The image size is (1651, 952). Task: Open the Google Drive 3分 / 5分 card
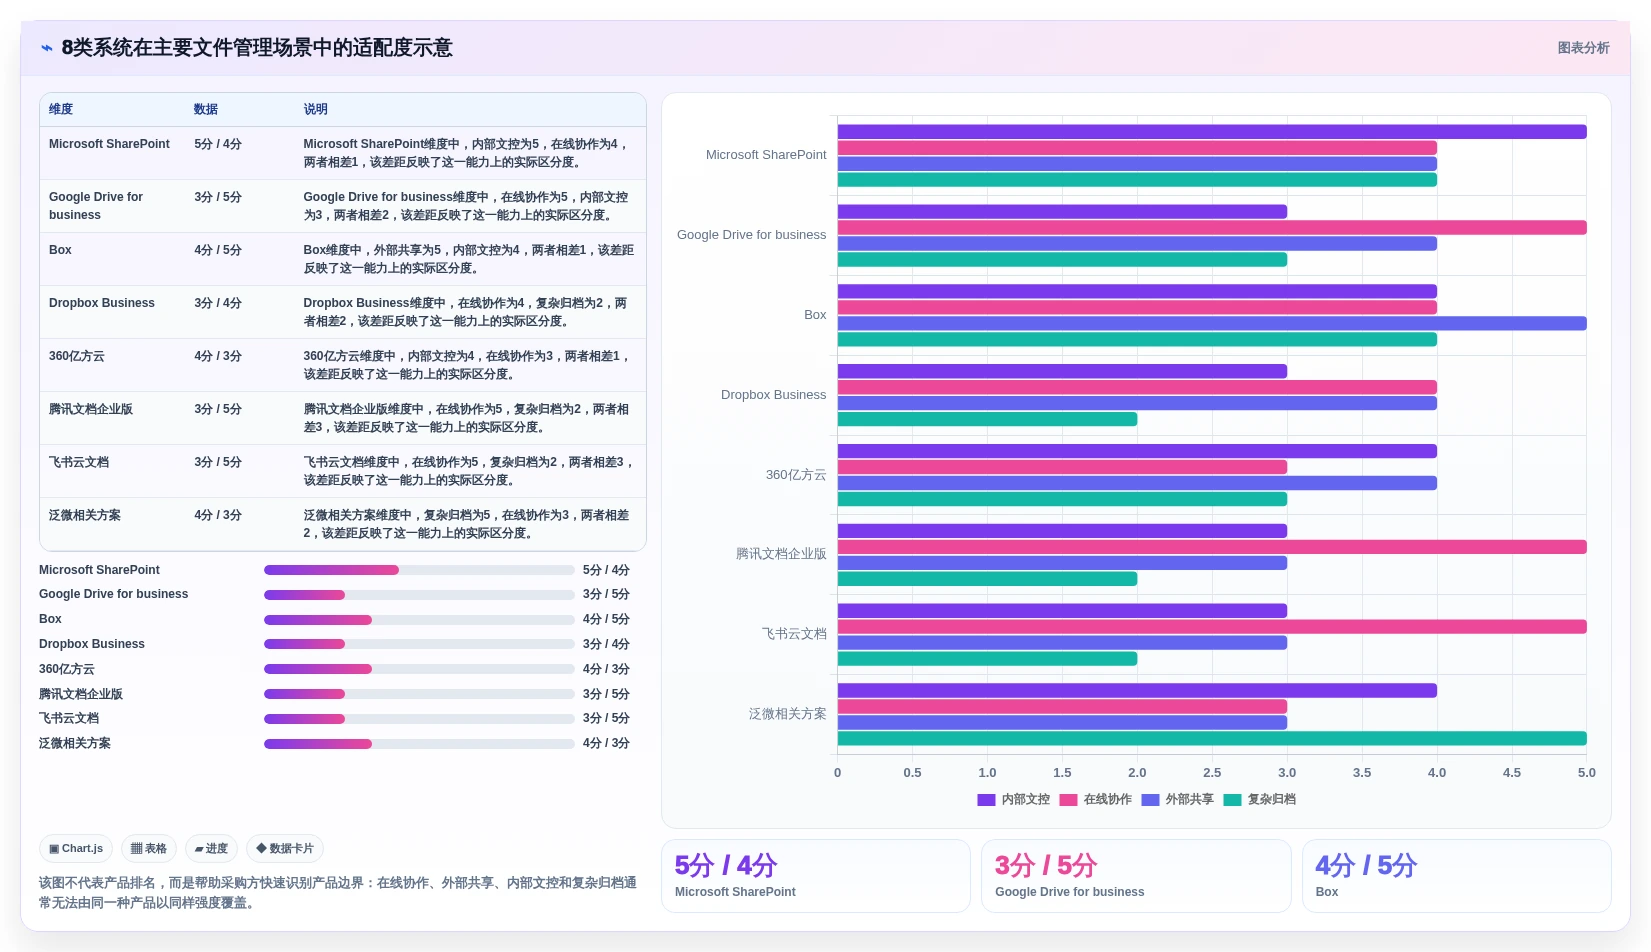[x=1136, y=876]
